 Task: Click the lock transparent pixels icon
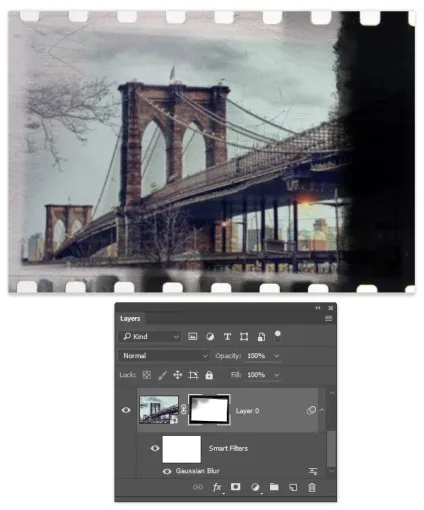pos(146,375)
